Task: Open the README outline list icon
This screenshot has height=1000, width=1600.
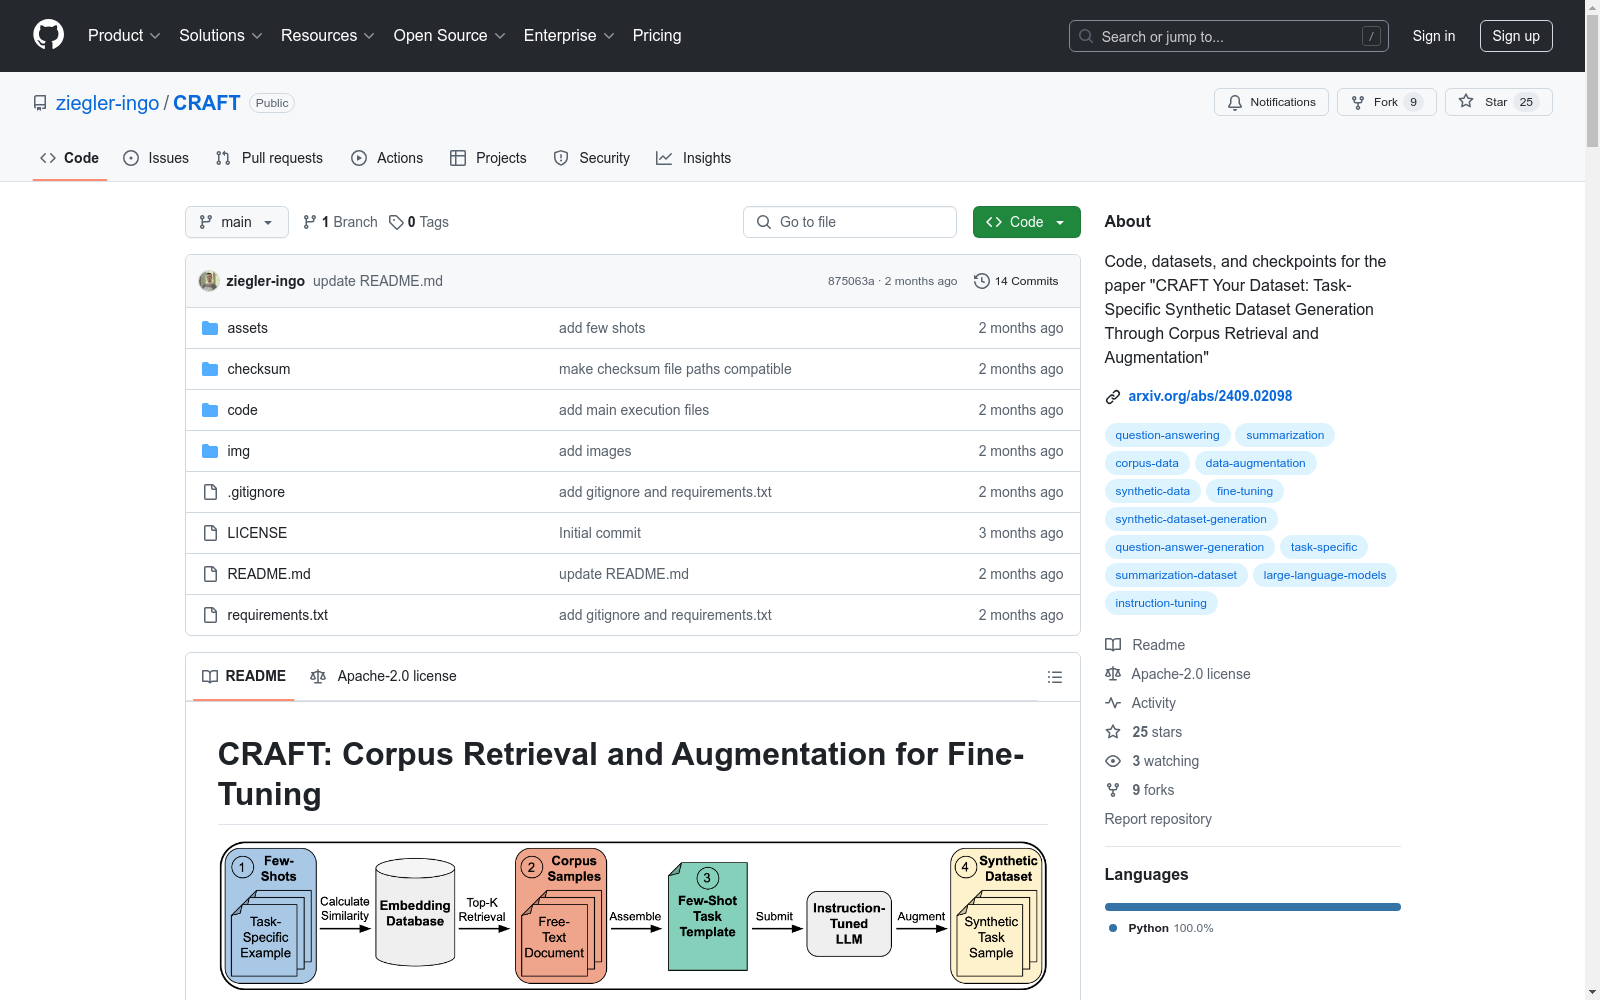Action: pyautogui.click(x=1054, y=677)
